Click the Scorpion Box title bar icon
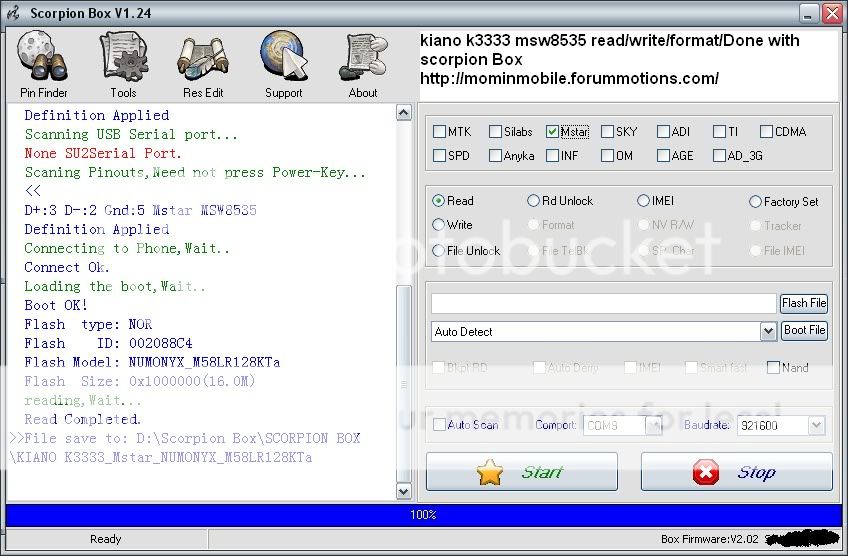848x556 pixels. [x=14, y=13]
